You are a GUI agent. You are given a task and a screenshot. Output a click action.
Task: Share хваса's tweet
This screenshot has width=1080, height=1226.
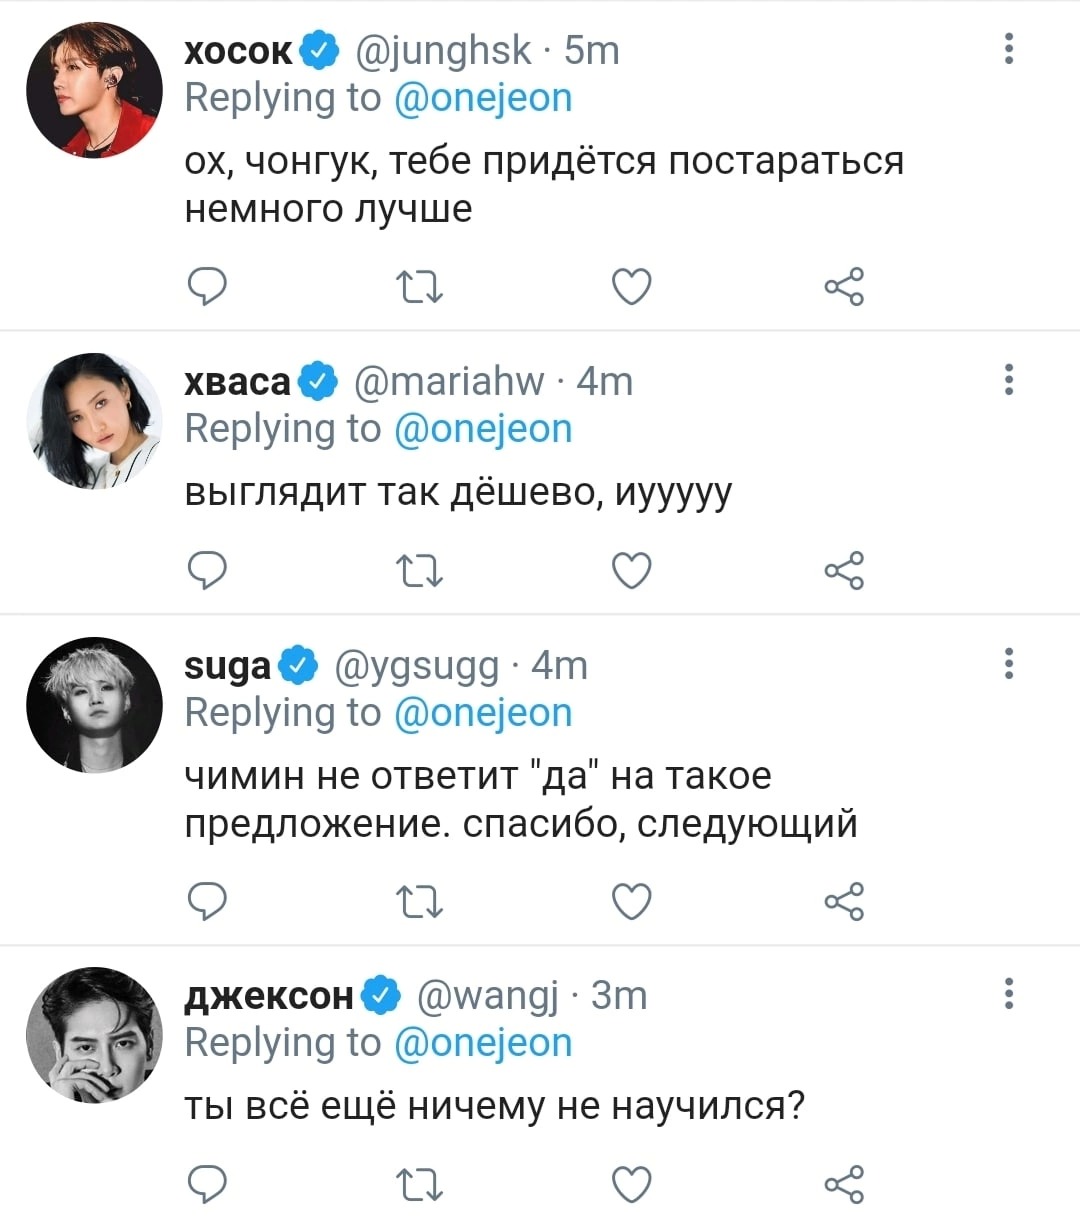click(x=843, y=571)
